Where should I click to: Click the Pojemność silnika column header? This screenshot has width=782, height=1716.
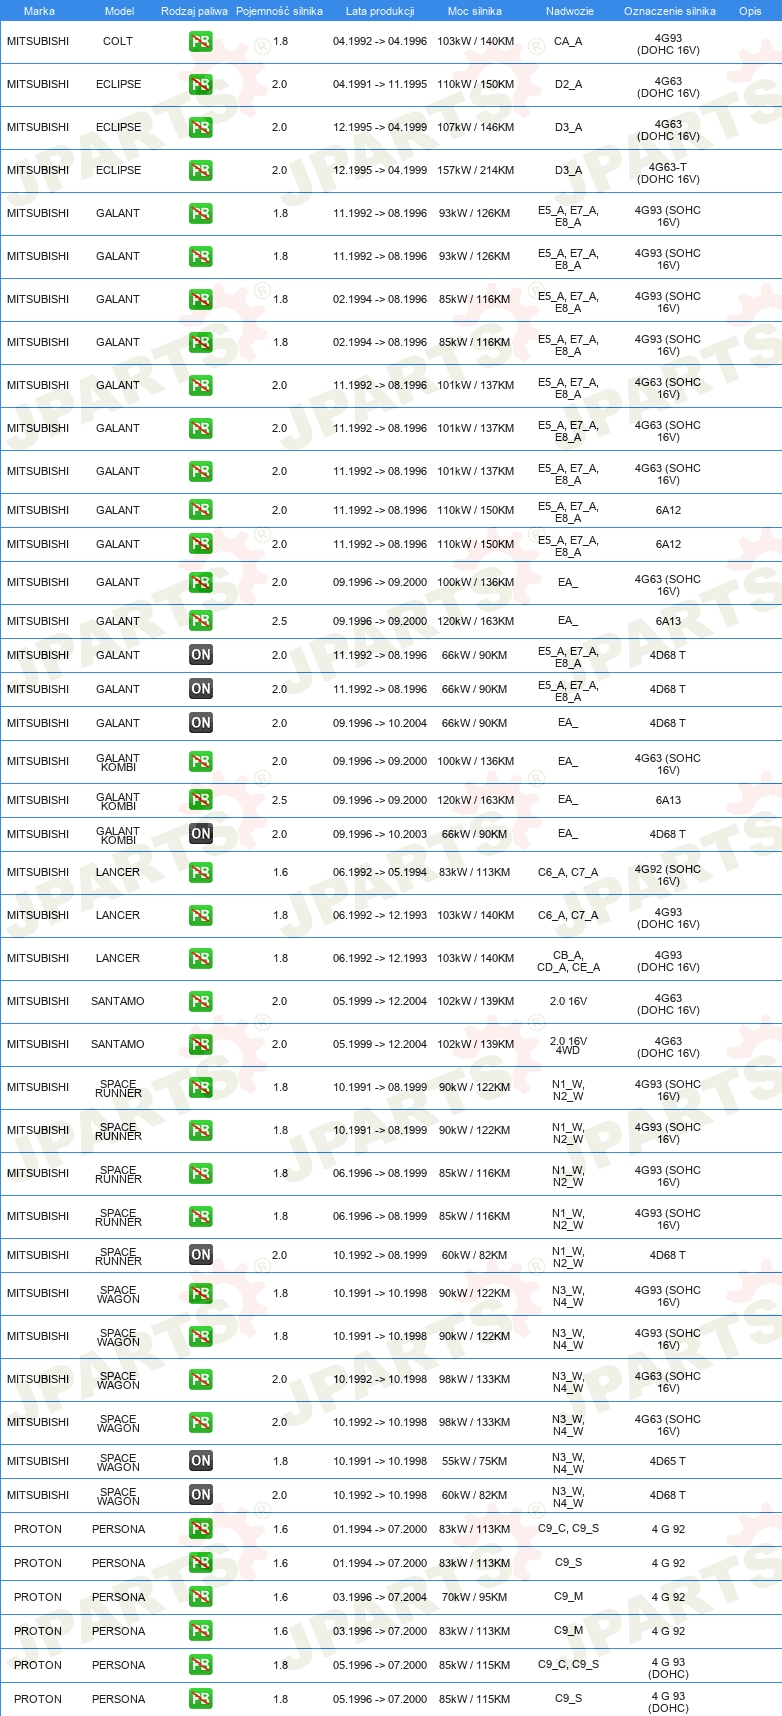tap(279, 11)
